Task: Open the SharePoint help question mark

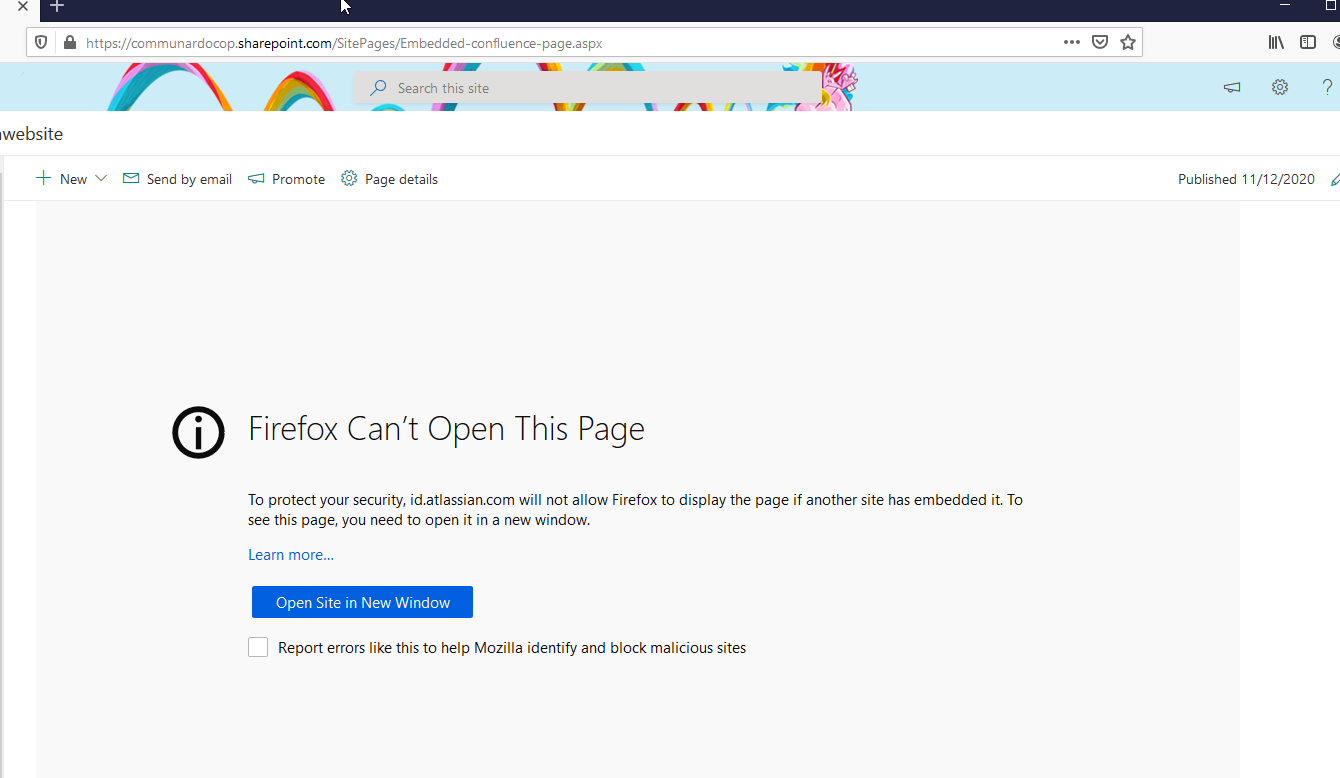Action: 1327,88
